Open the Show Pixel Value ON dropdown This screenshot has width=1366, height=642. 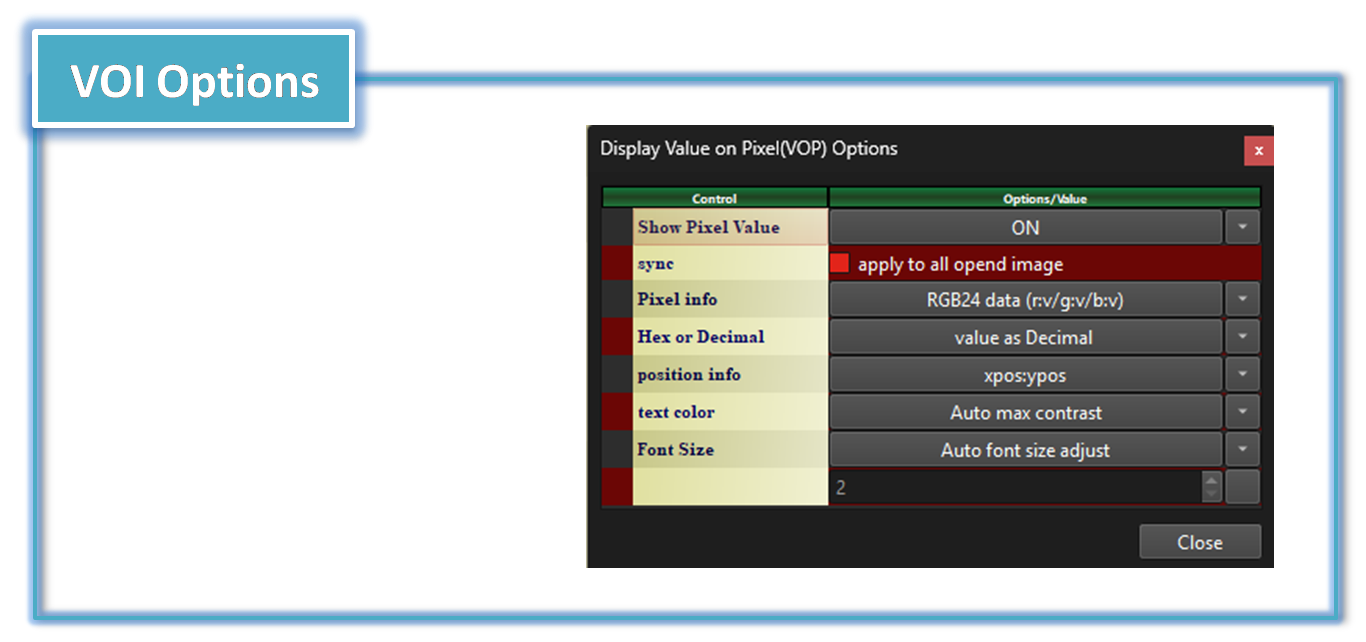point(1025,227)
